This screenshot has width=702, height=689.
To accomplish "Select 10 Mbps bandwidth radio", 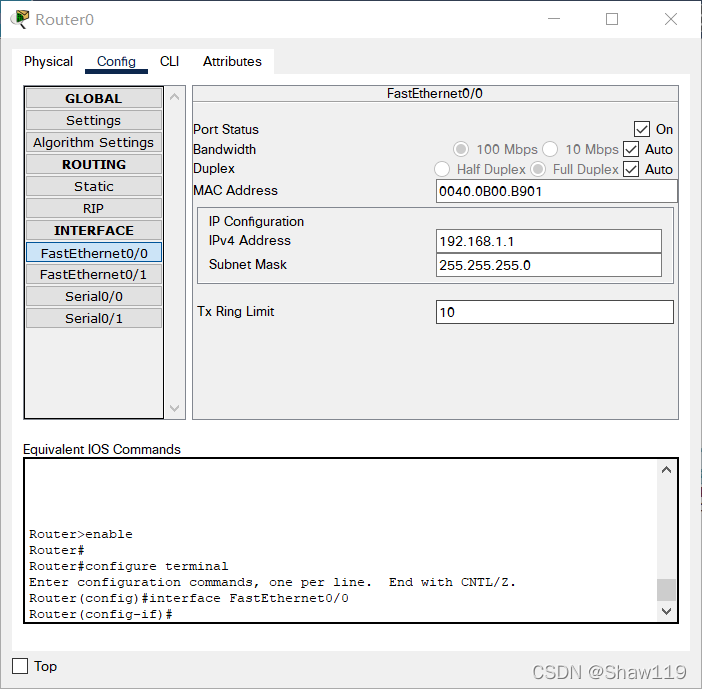I will click(x=550, y=149).
